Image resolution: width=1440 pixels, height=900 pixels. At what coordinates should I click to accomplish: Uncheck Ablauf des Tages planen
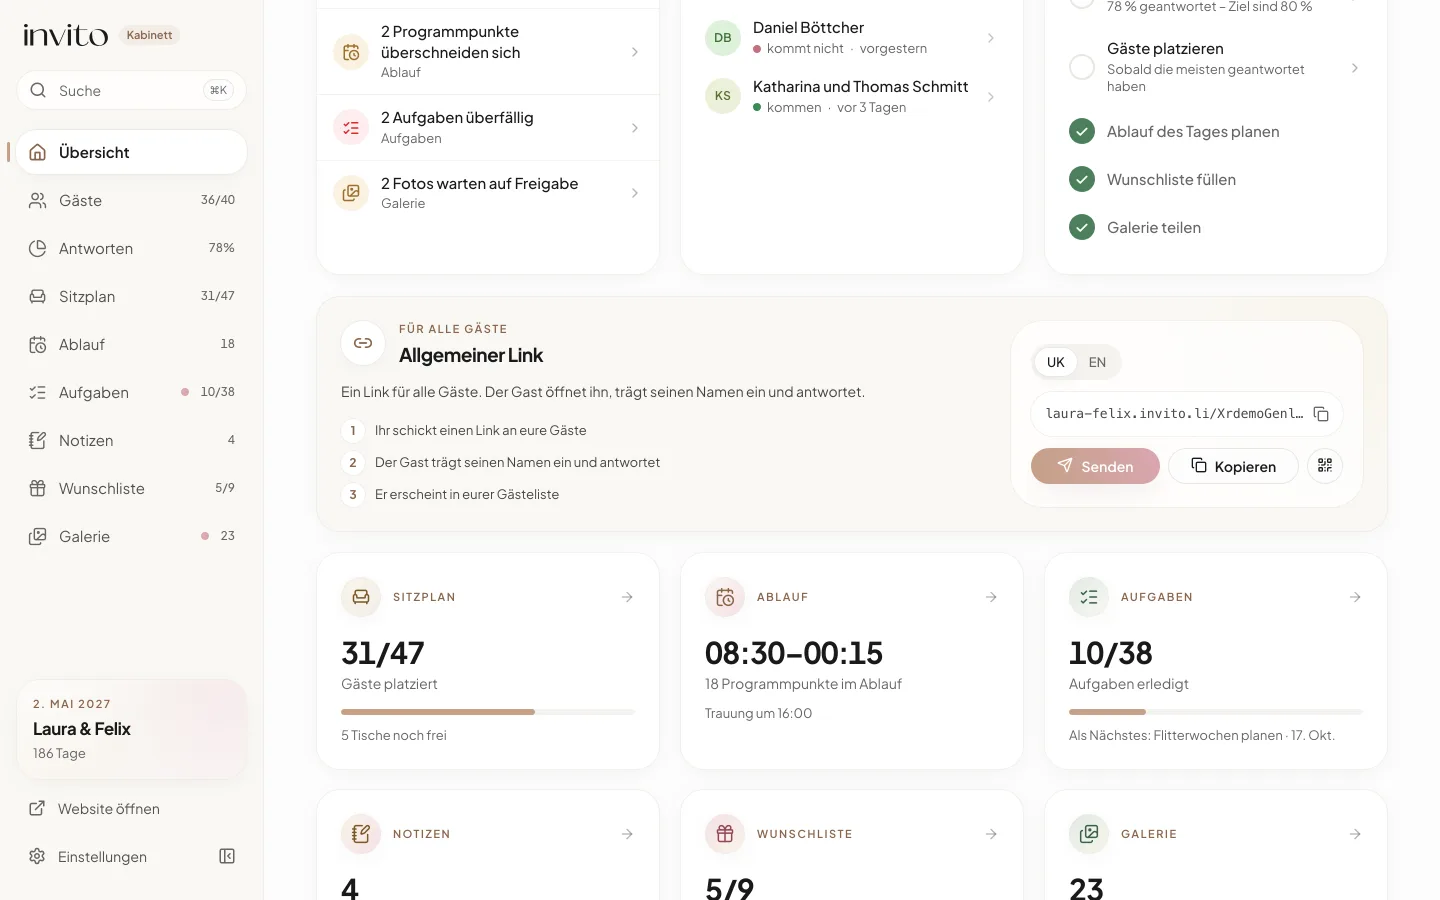coord(1082,131)
